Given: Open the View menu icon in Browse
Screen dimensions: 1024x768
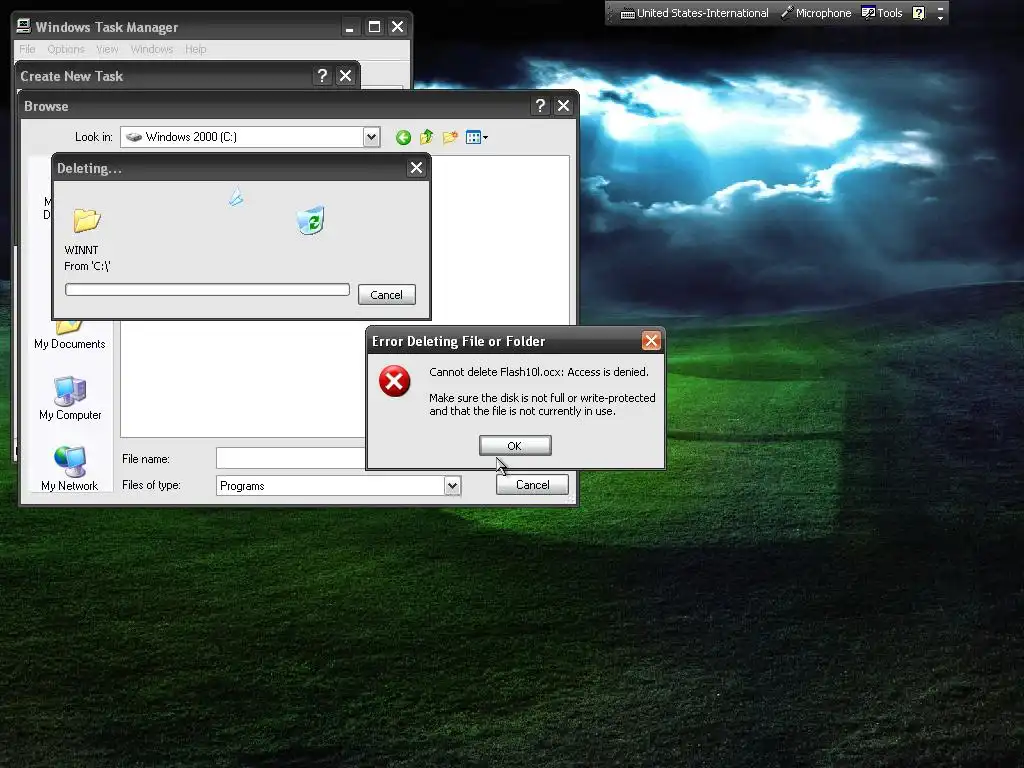Looking at the screenshot, I should pos(477,137).
